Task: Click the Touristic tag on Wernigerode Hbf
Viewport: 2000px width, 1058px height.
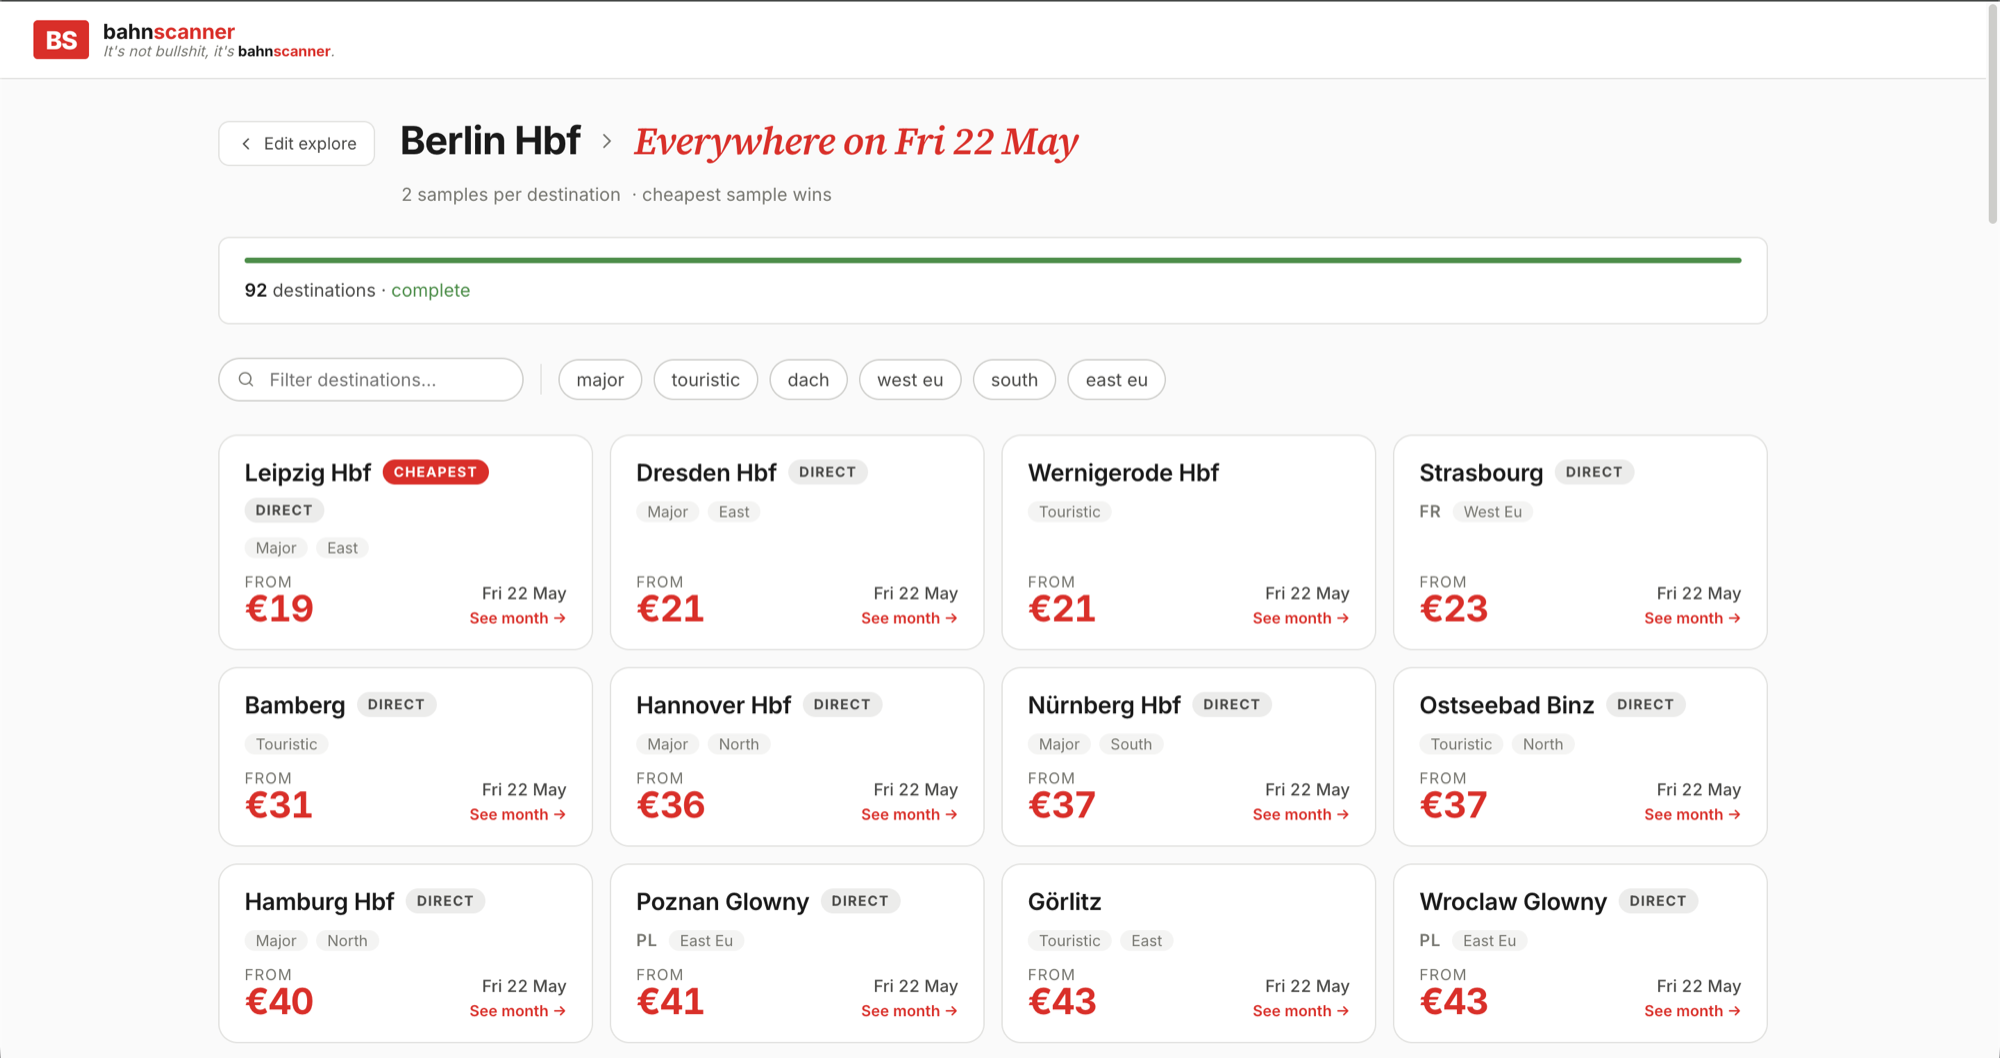Action: pos(1069,512)
